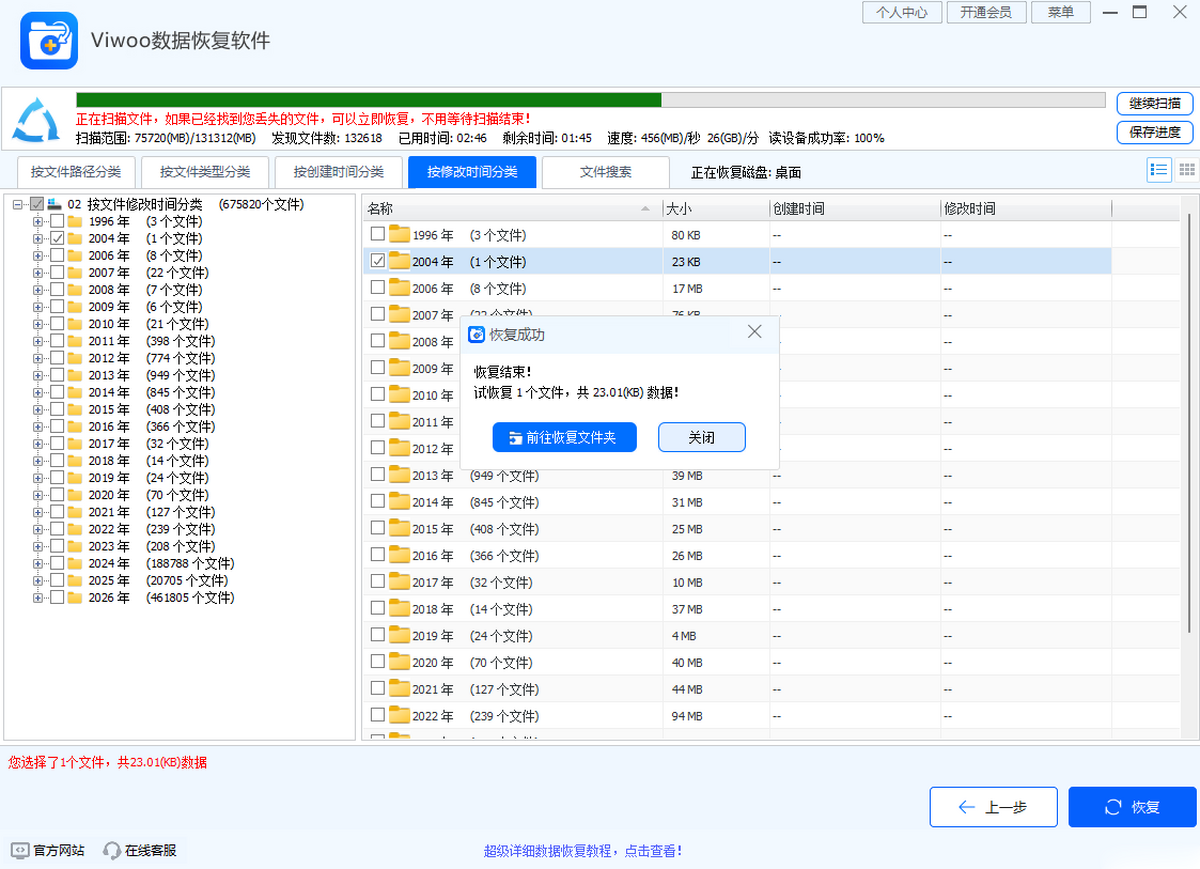Image resolution: width=1200 pixels, height=869 pixels.
Task: Check the 2015 年 row checkbox in list
Action: (377, 528)
